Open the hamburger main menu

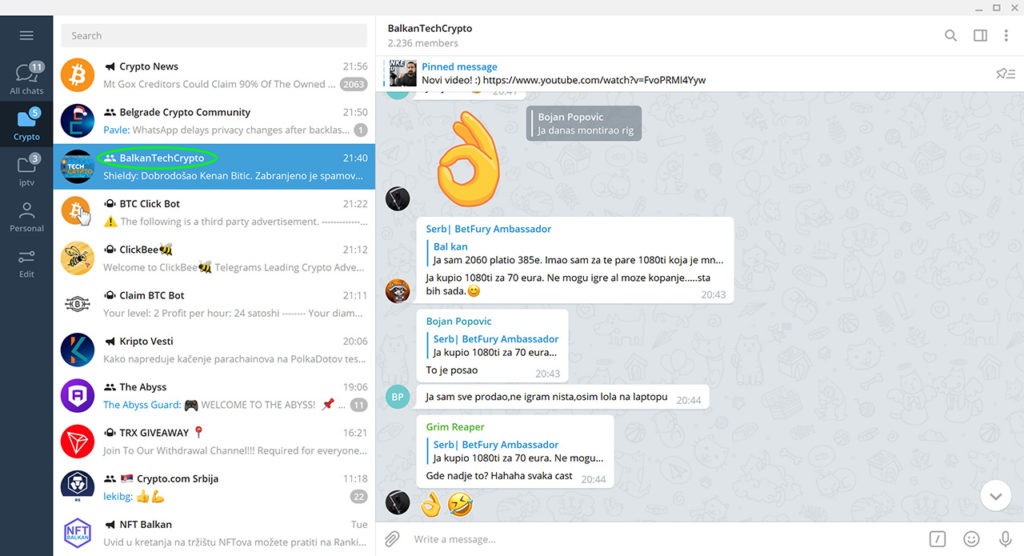[26, 36]
